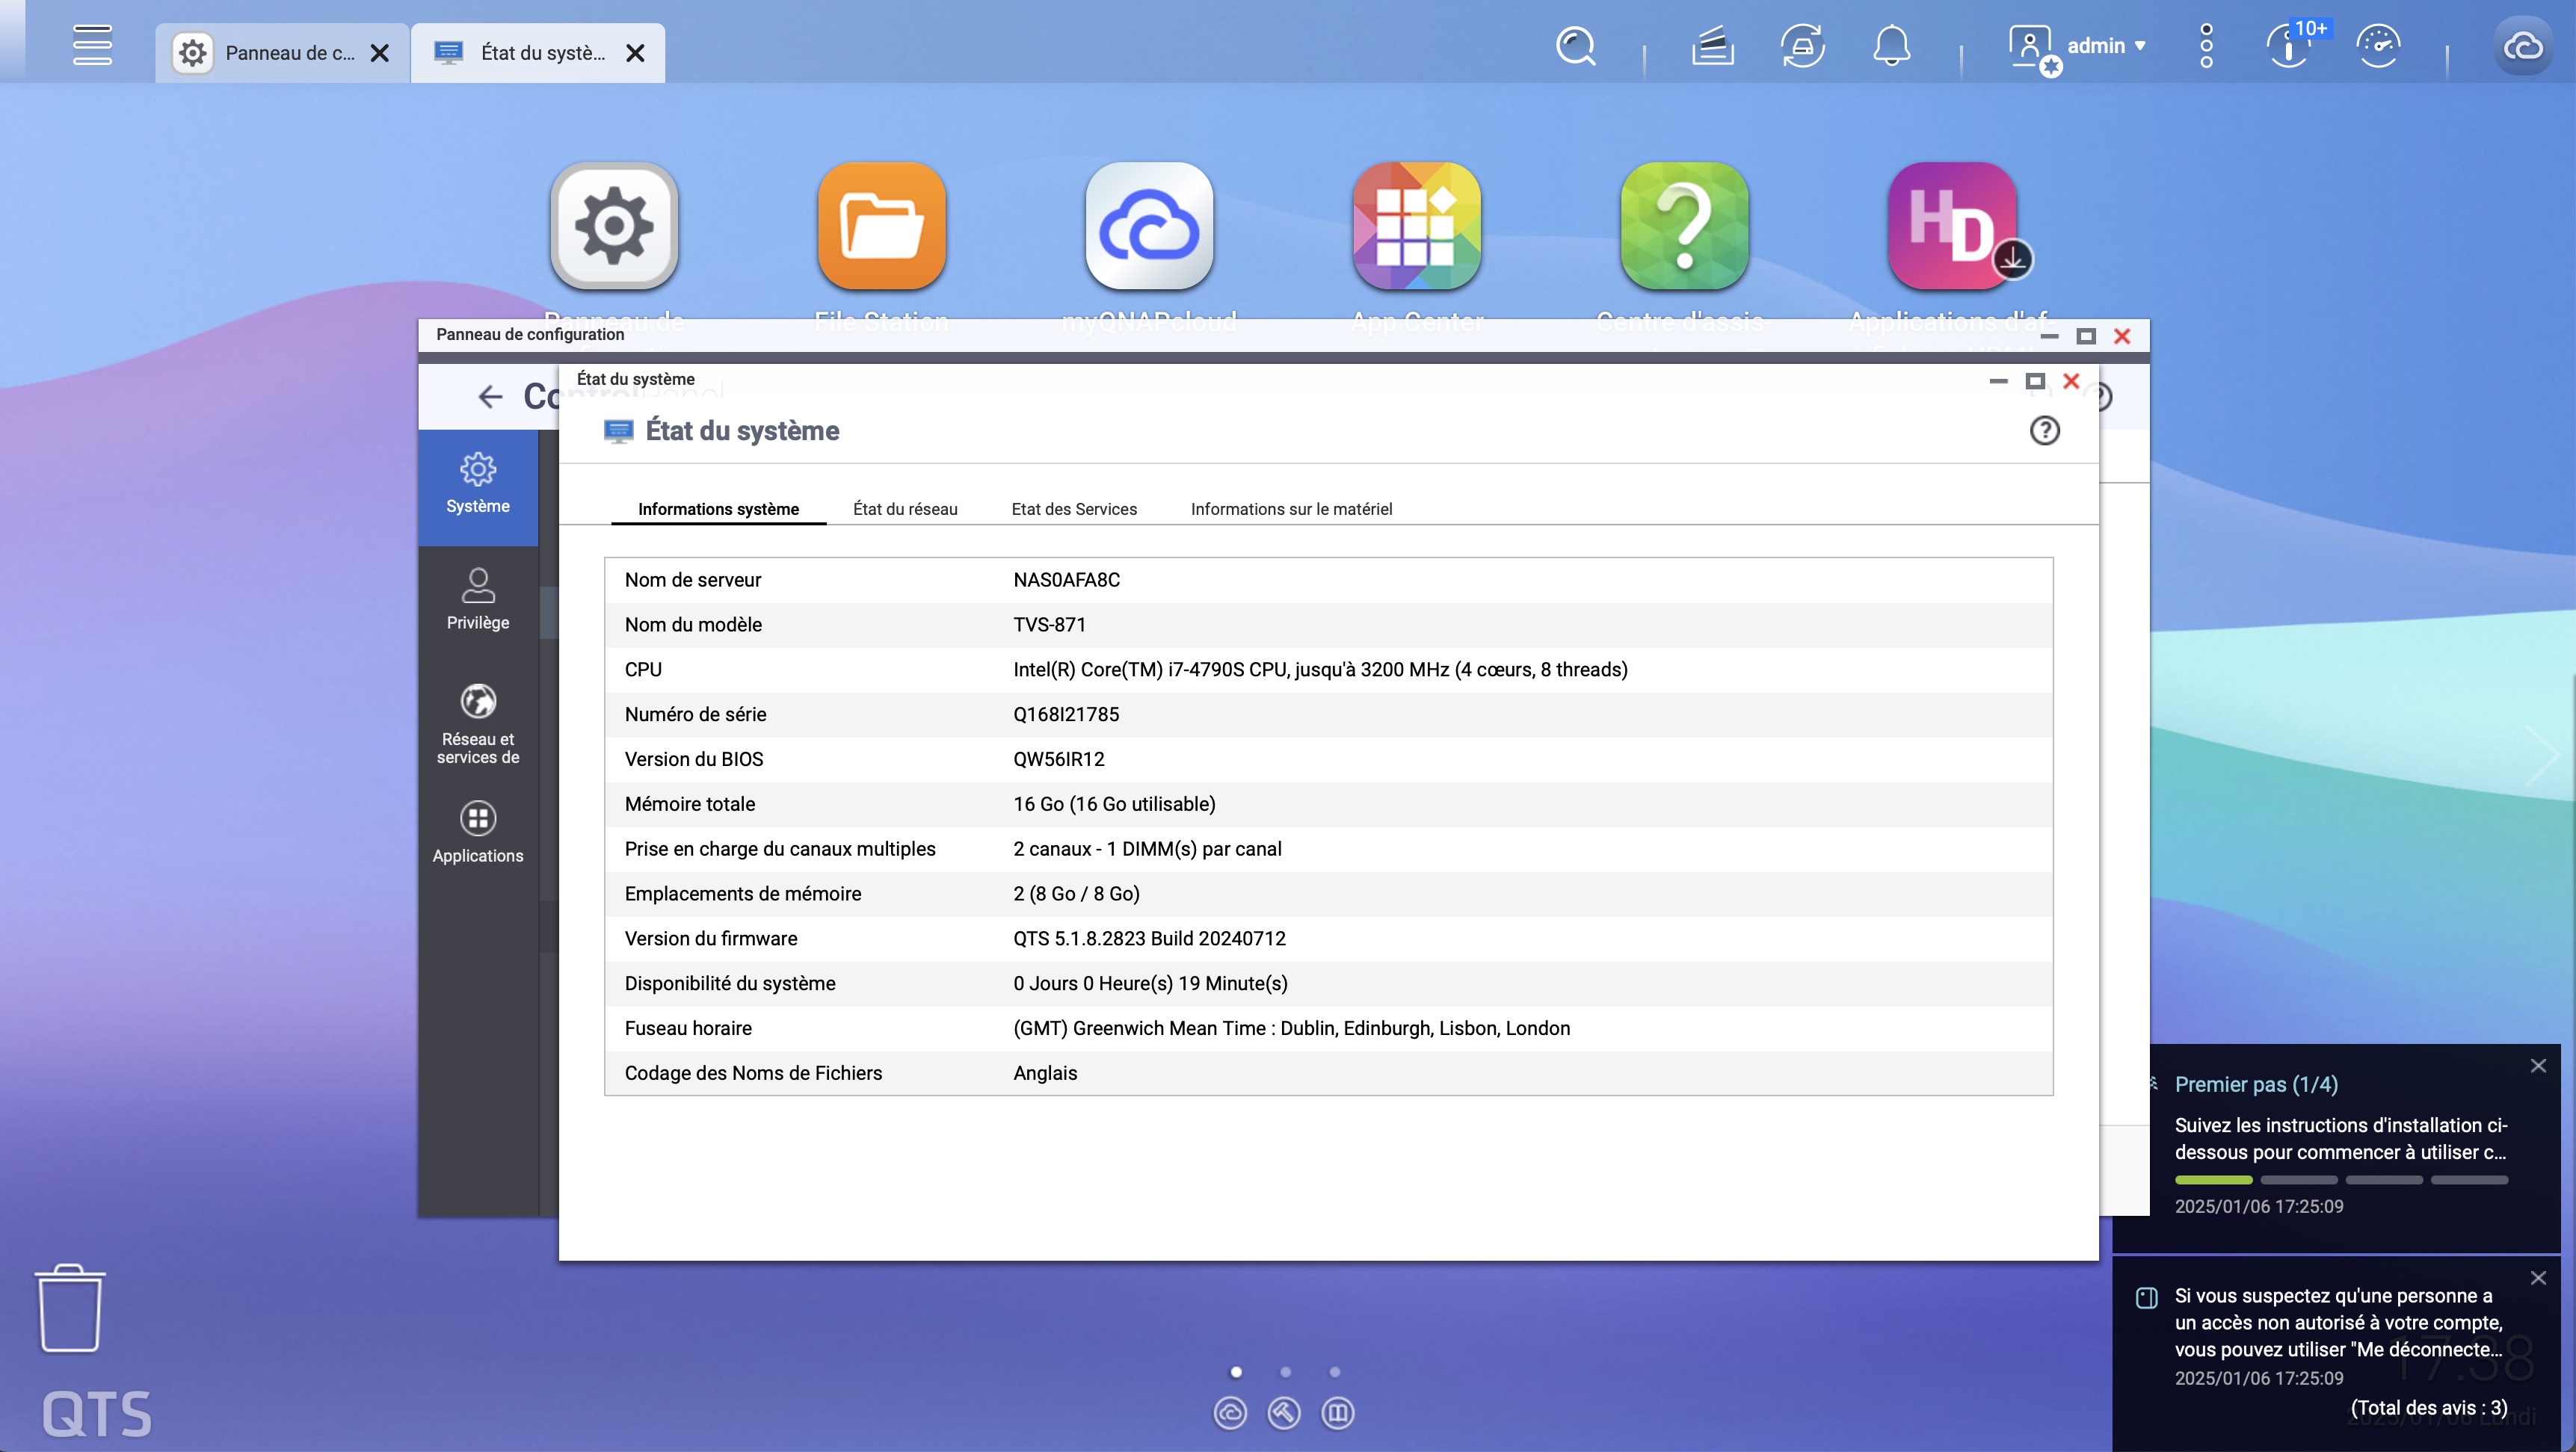Click back arrow in Control Panel window
Viewport: 2576px width, 1452px height.
tap(490, 397)
